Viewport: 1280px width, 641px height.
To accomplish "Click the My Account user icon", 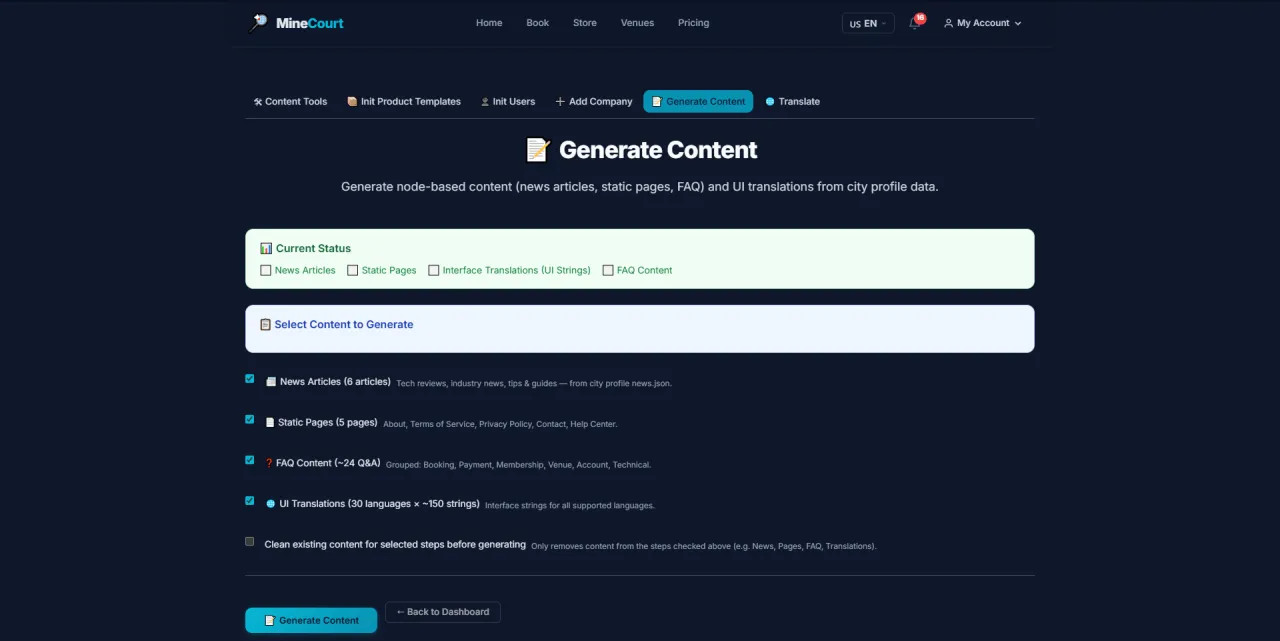I will pyautogui.click(x=948, y=23).
